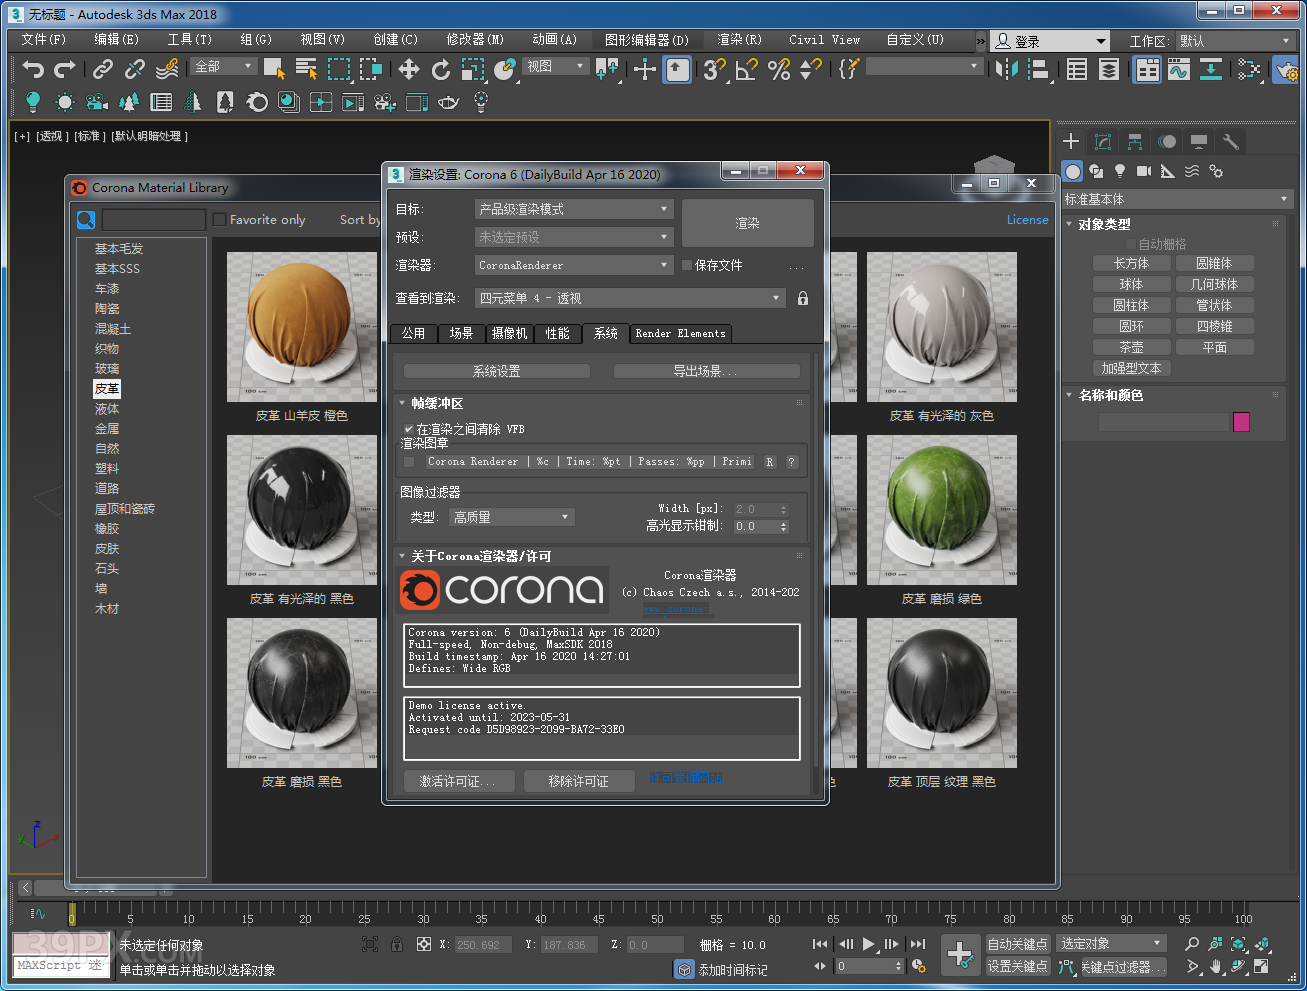
Task: Open the Modify panel wrench icon
Action: click(1231, 141)
